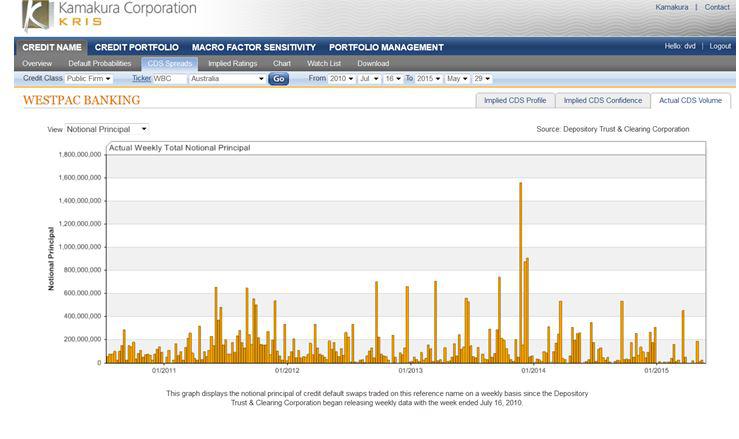
Task: Open the MACRO FACTOR SENSITIVITY tab
Action: (x=254, y=47)
